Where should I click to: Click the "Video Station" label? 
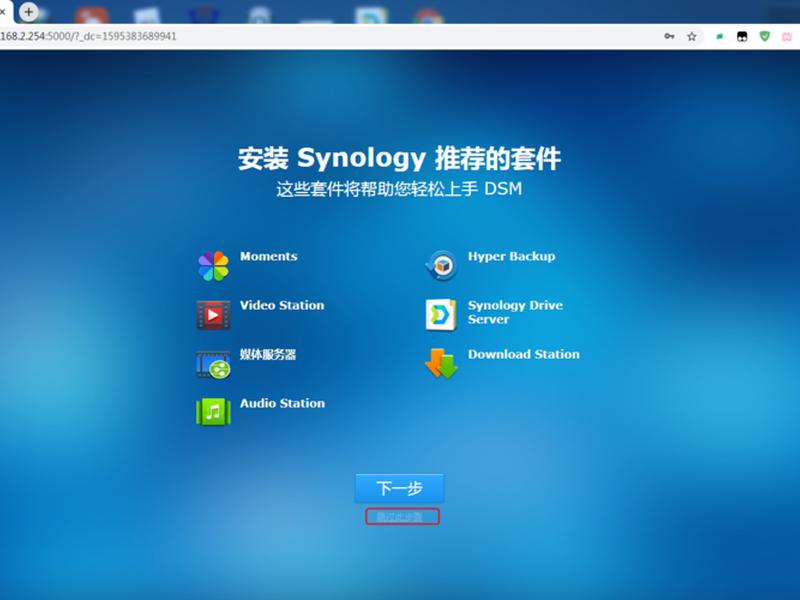pos(282,305)
